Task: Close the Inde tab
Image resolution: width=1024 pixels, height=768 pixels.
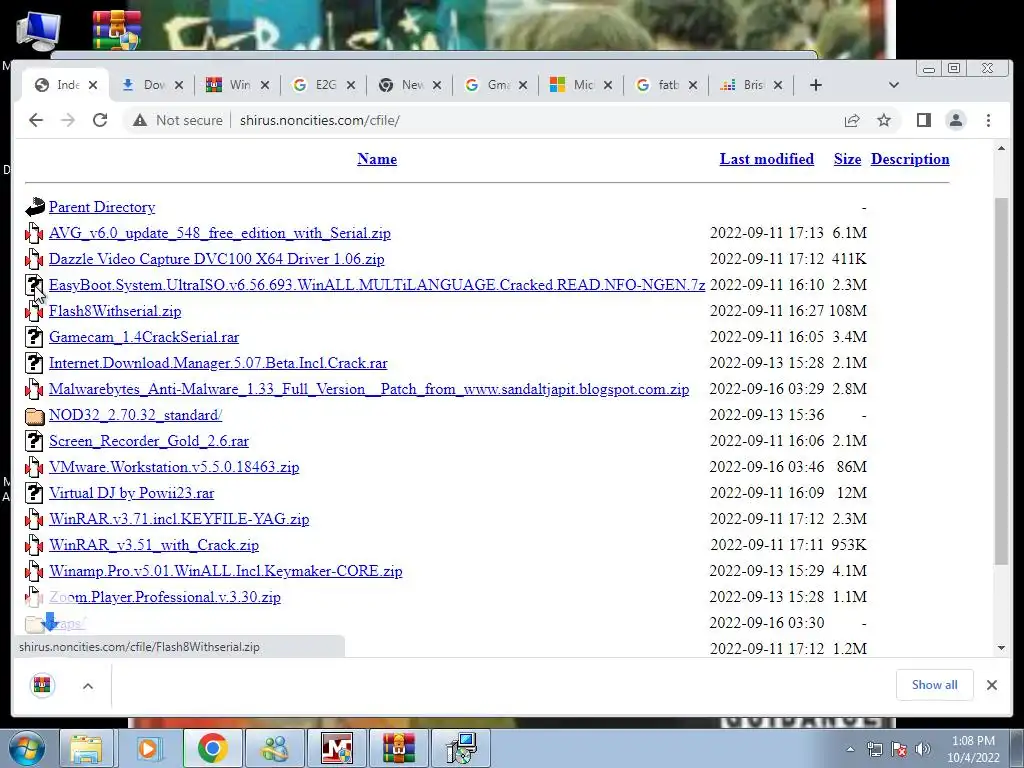Action: pyautogui.click(x=93, y=85)
